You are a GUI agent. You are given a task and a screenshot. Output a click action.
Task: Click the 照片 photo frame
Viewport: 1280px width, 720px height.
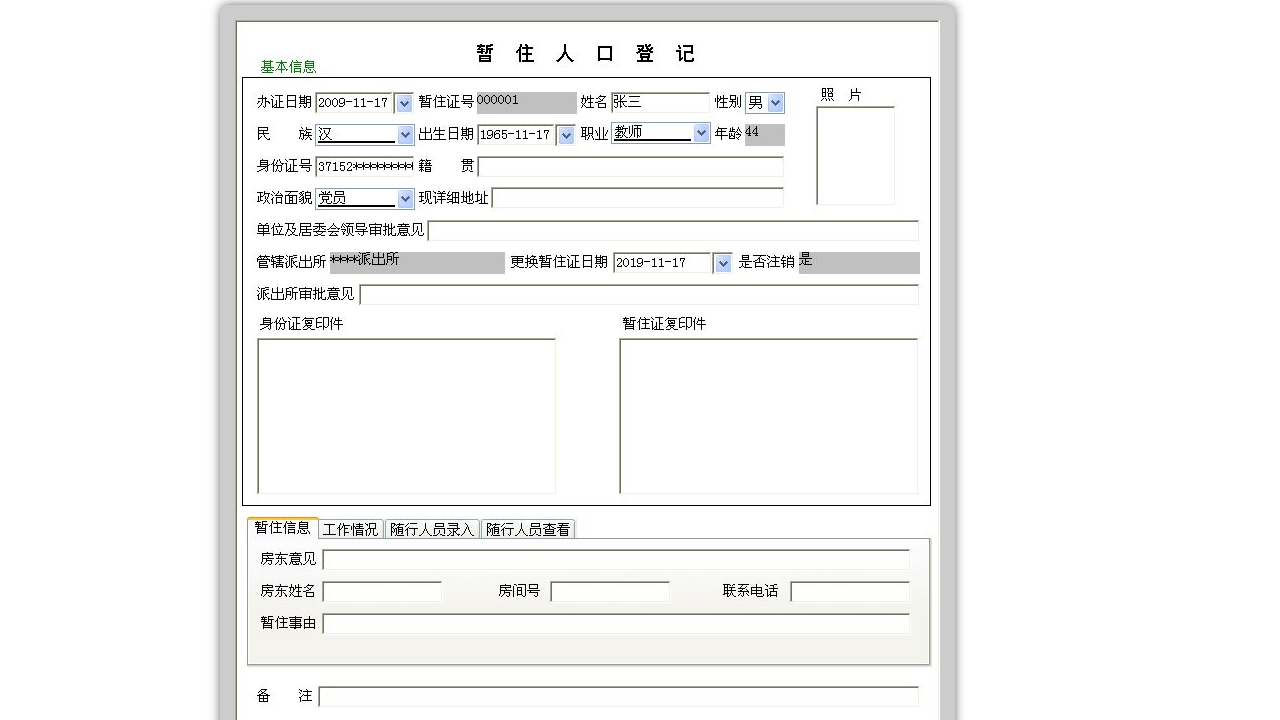click(x=855, y=155)
